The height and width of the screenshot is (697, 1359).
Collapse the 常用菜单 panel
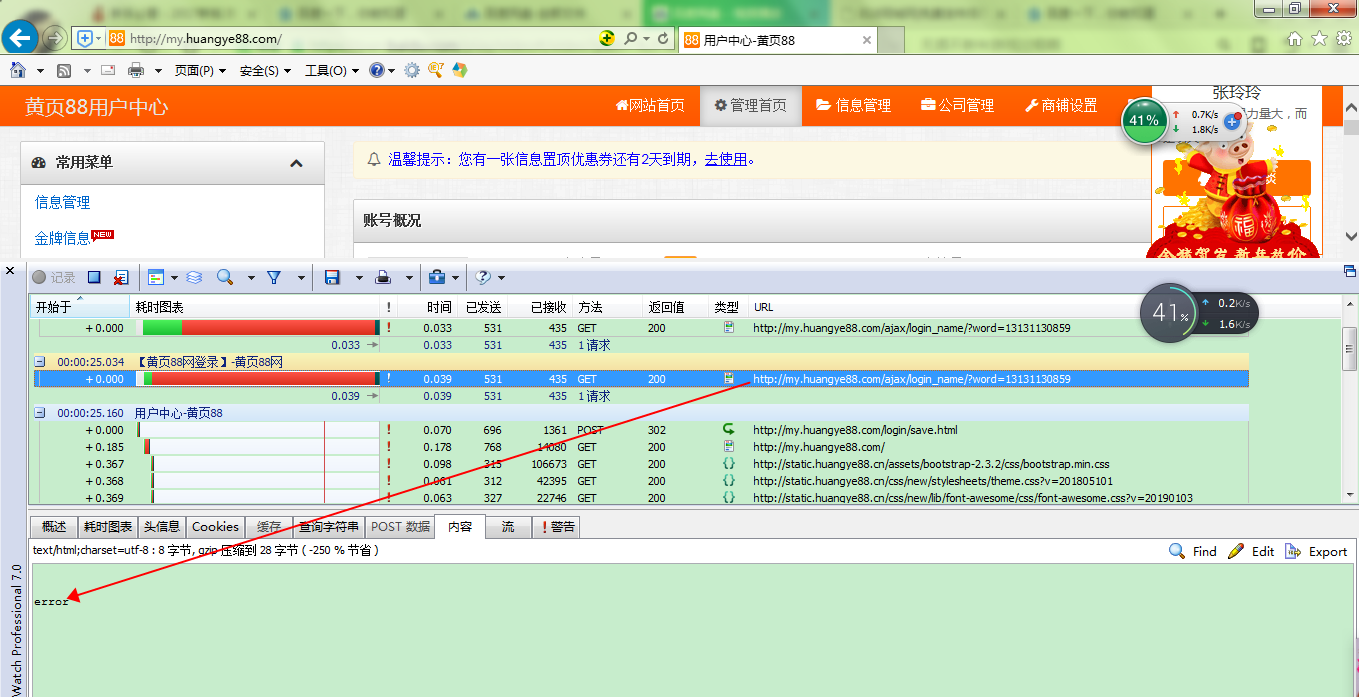click(x=296, y=162)
